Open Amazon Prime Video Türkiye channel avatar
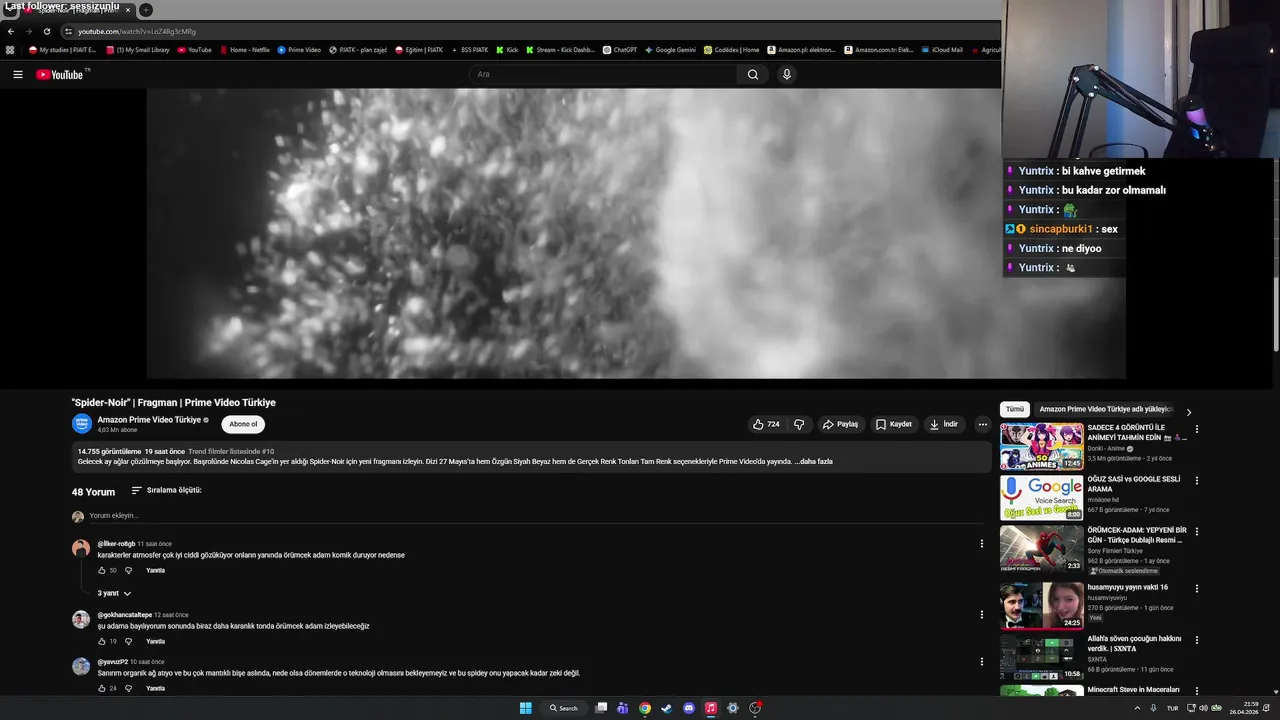The height and width of the screenshot is (720, 1280). pos(82,424)
